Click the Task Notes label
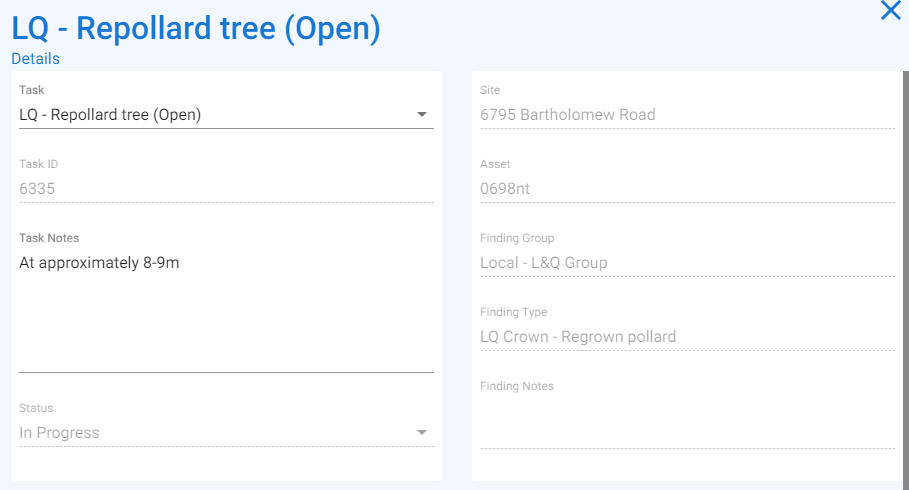 49,238
